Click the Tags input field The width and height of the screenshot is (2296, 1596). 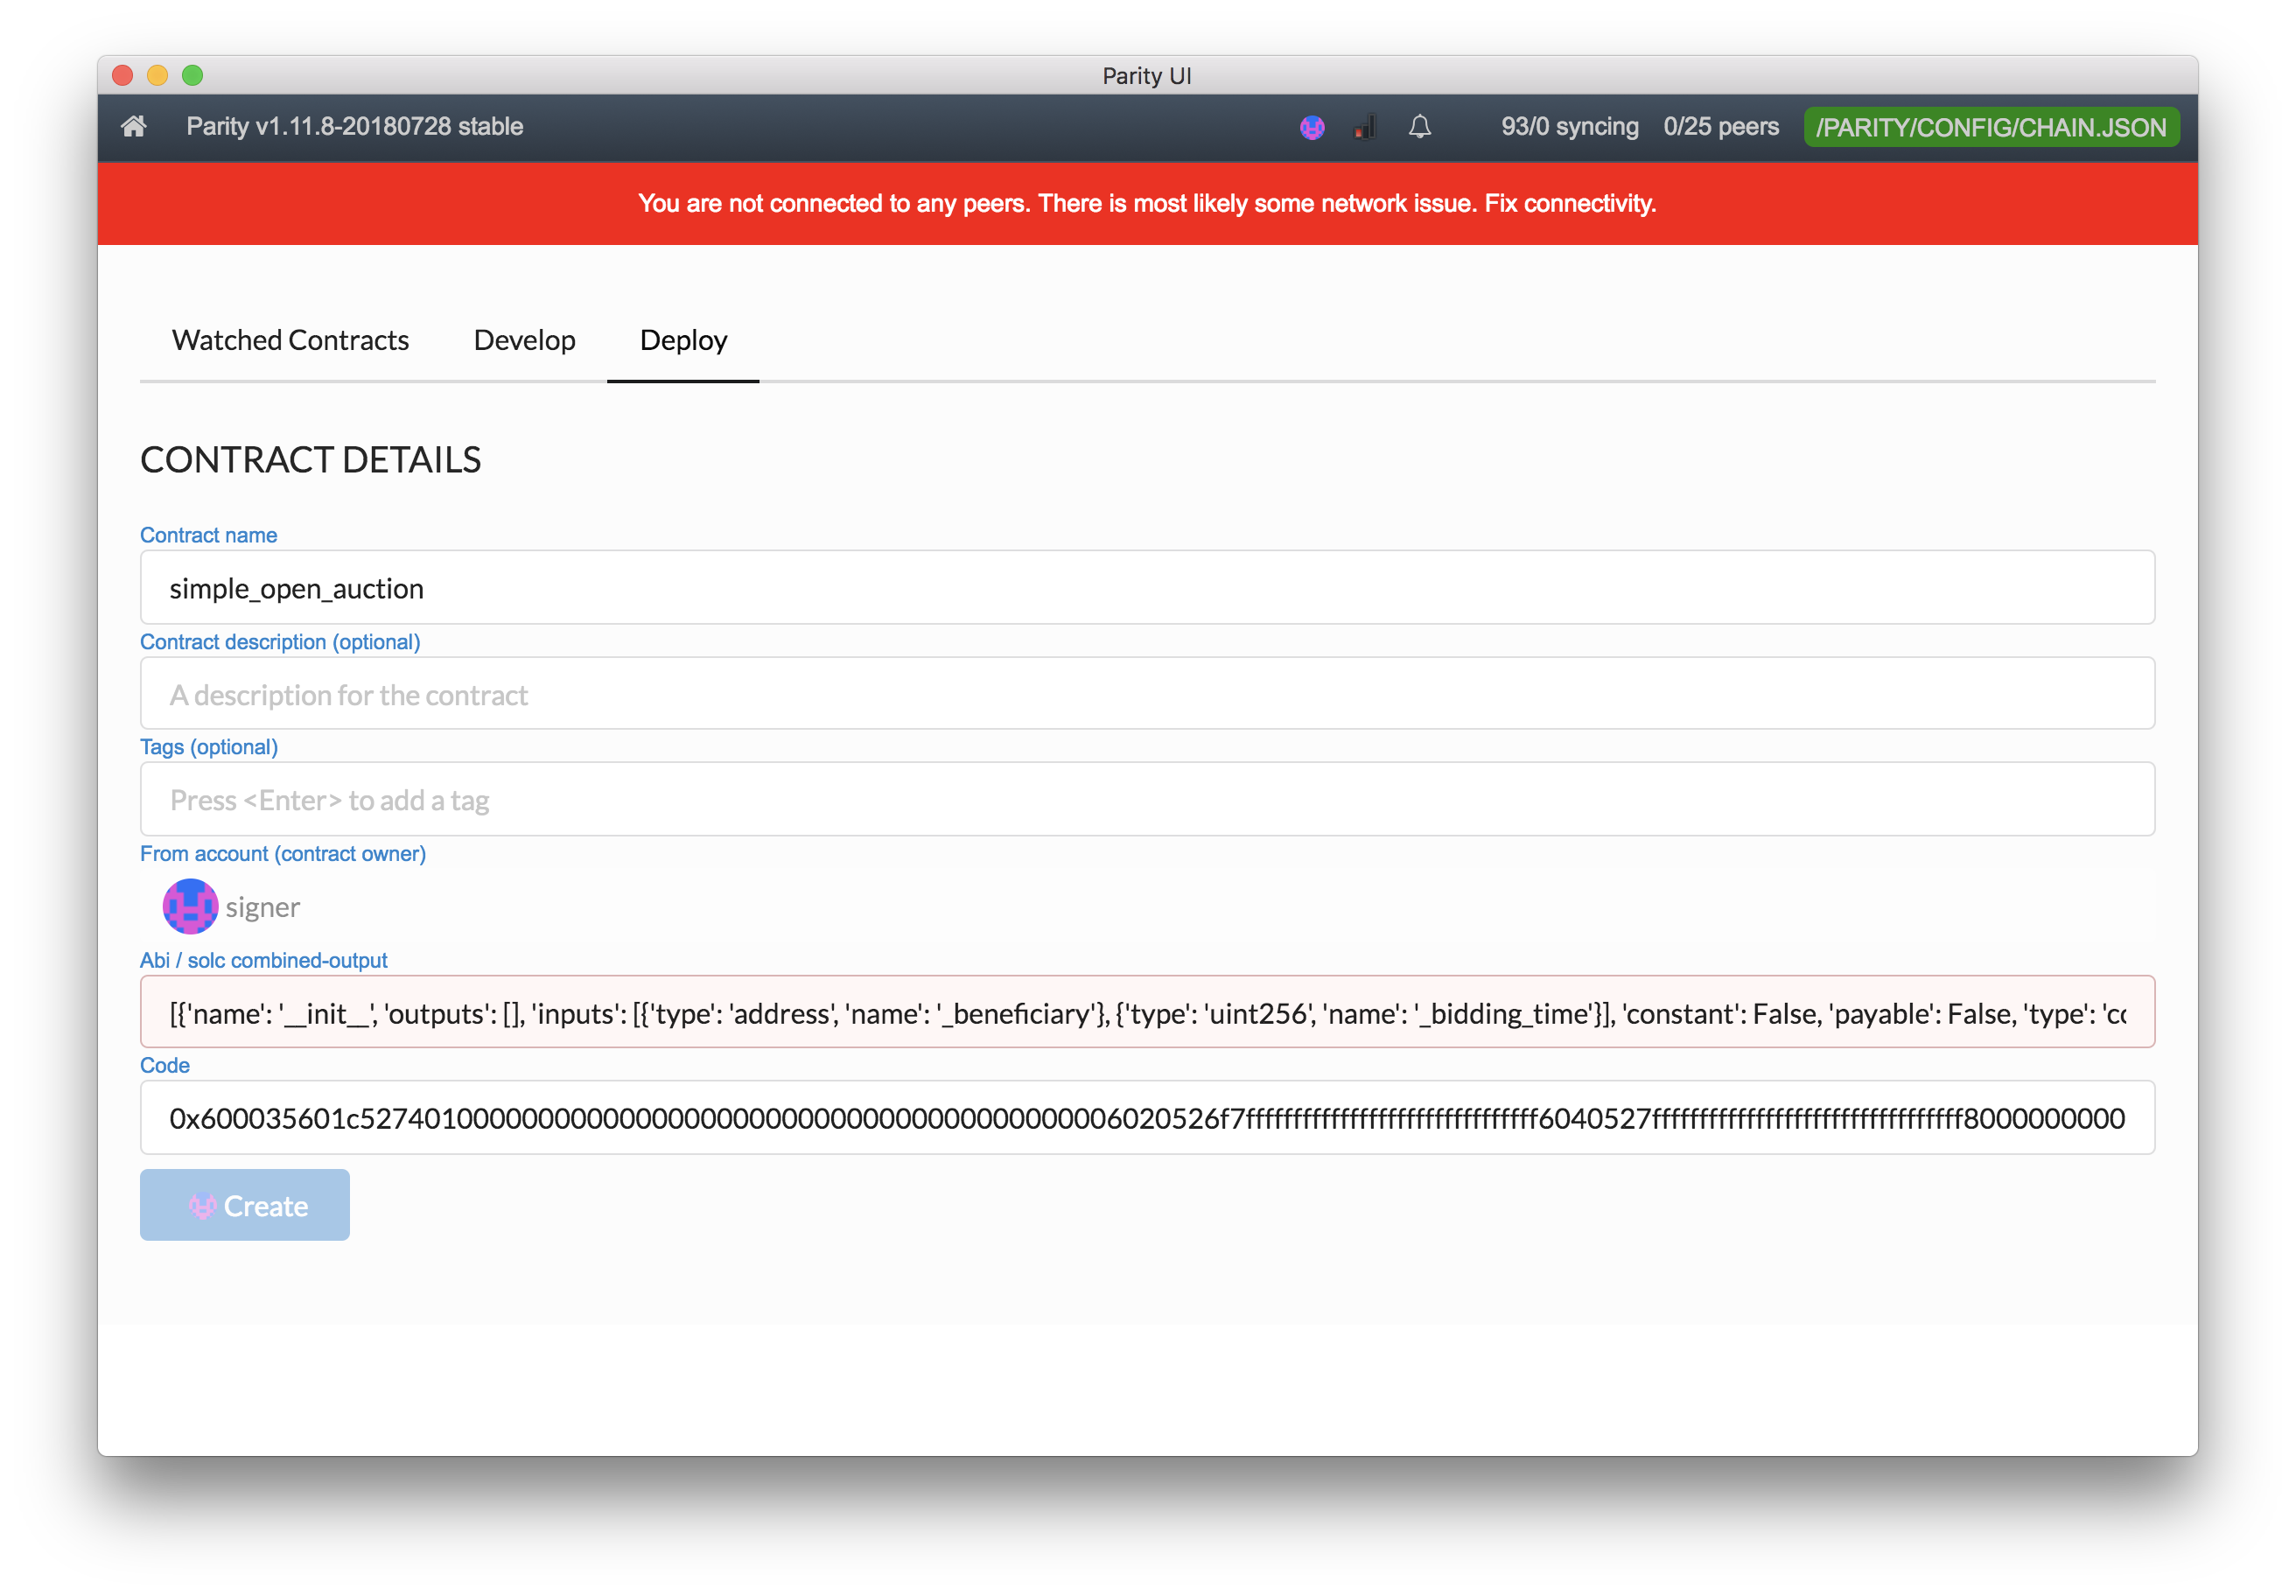click(x=1147, y=800)
